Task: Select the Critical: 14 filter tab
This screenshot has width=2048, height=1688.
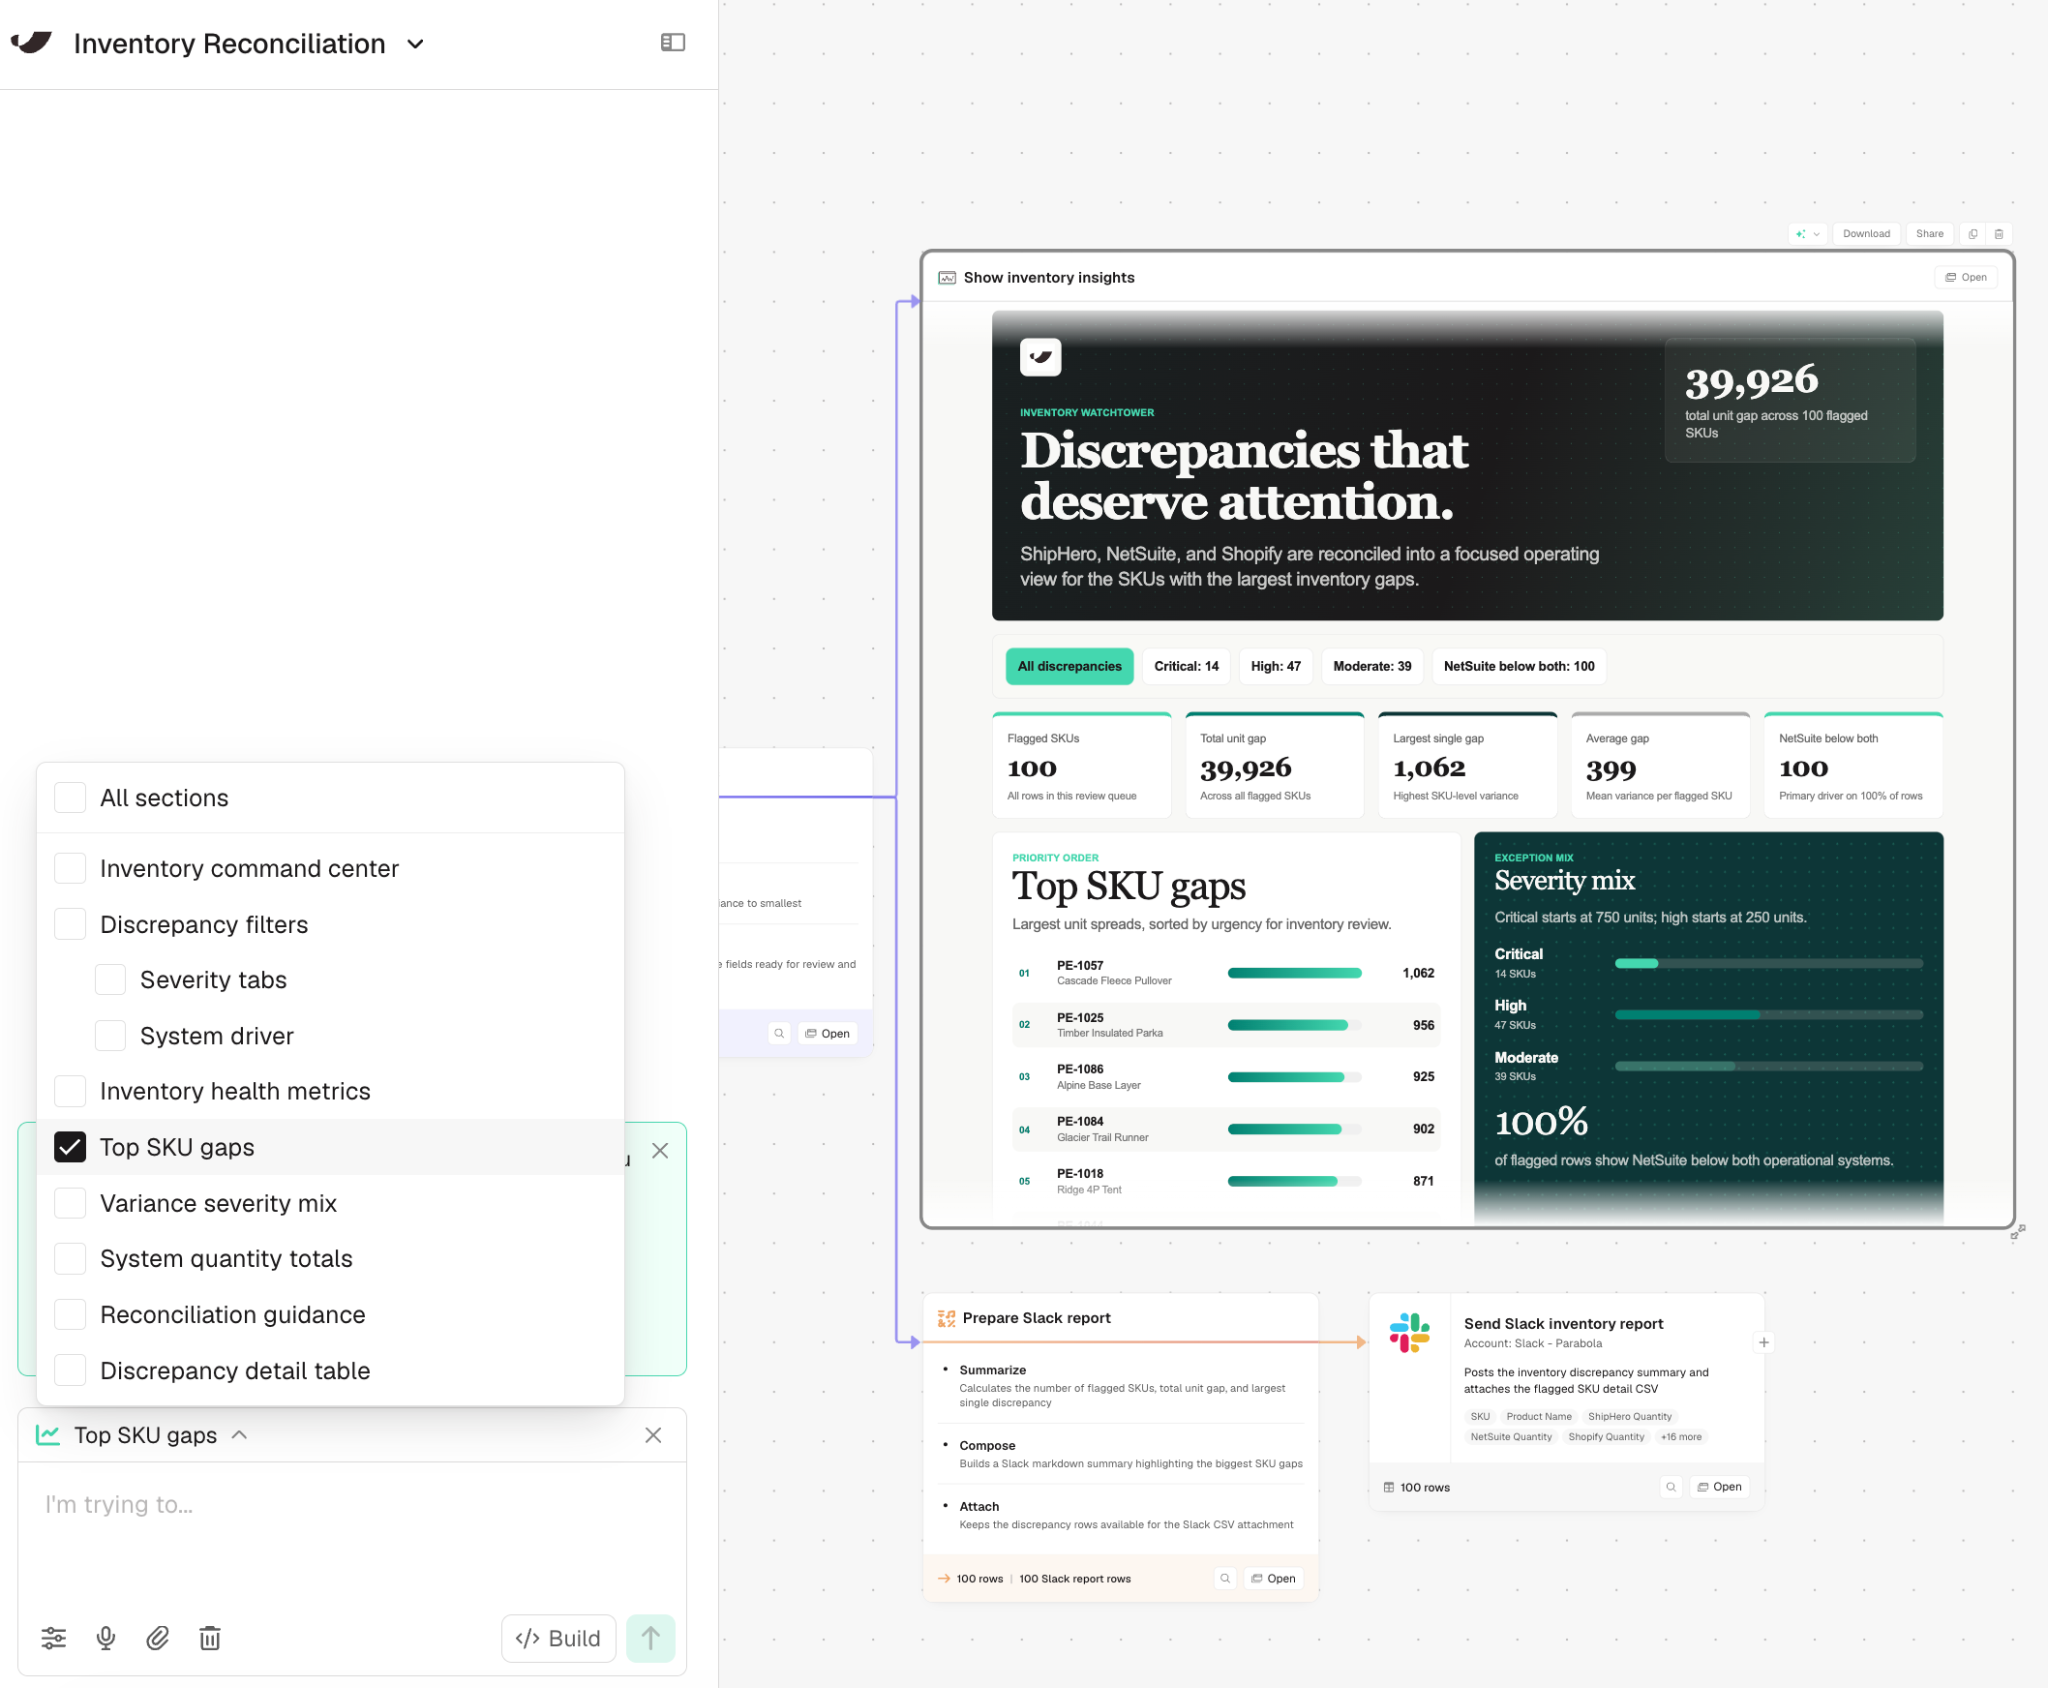Action: coord(1186,666)
